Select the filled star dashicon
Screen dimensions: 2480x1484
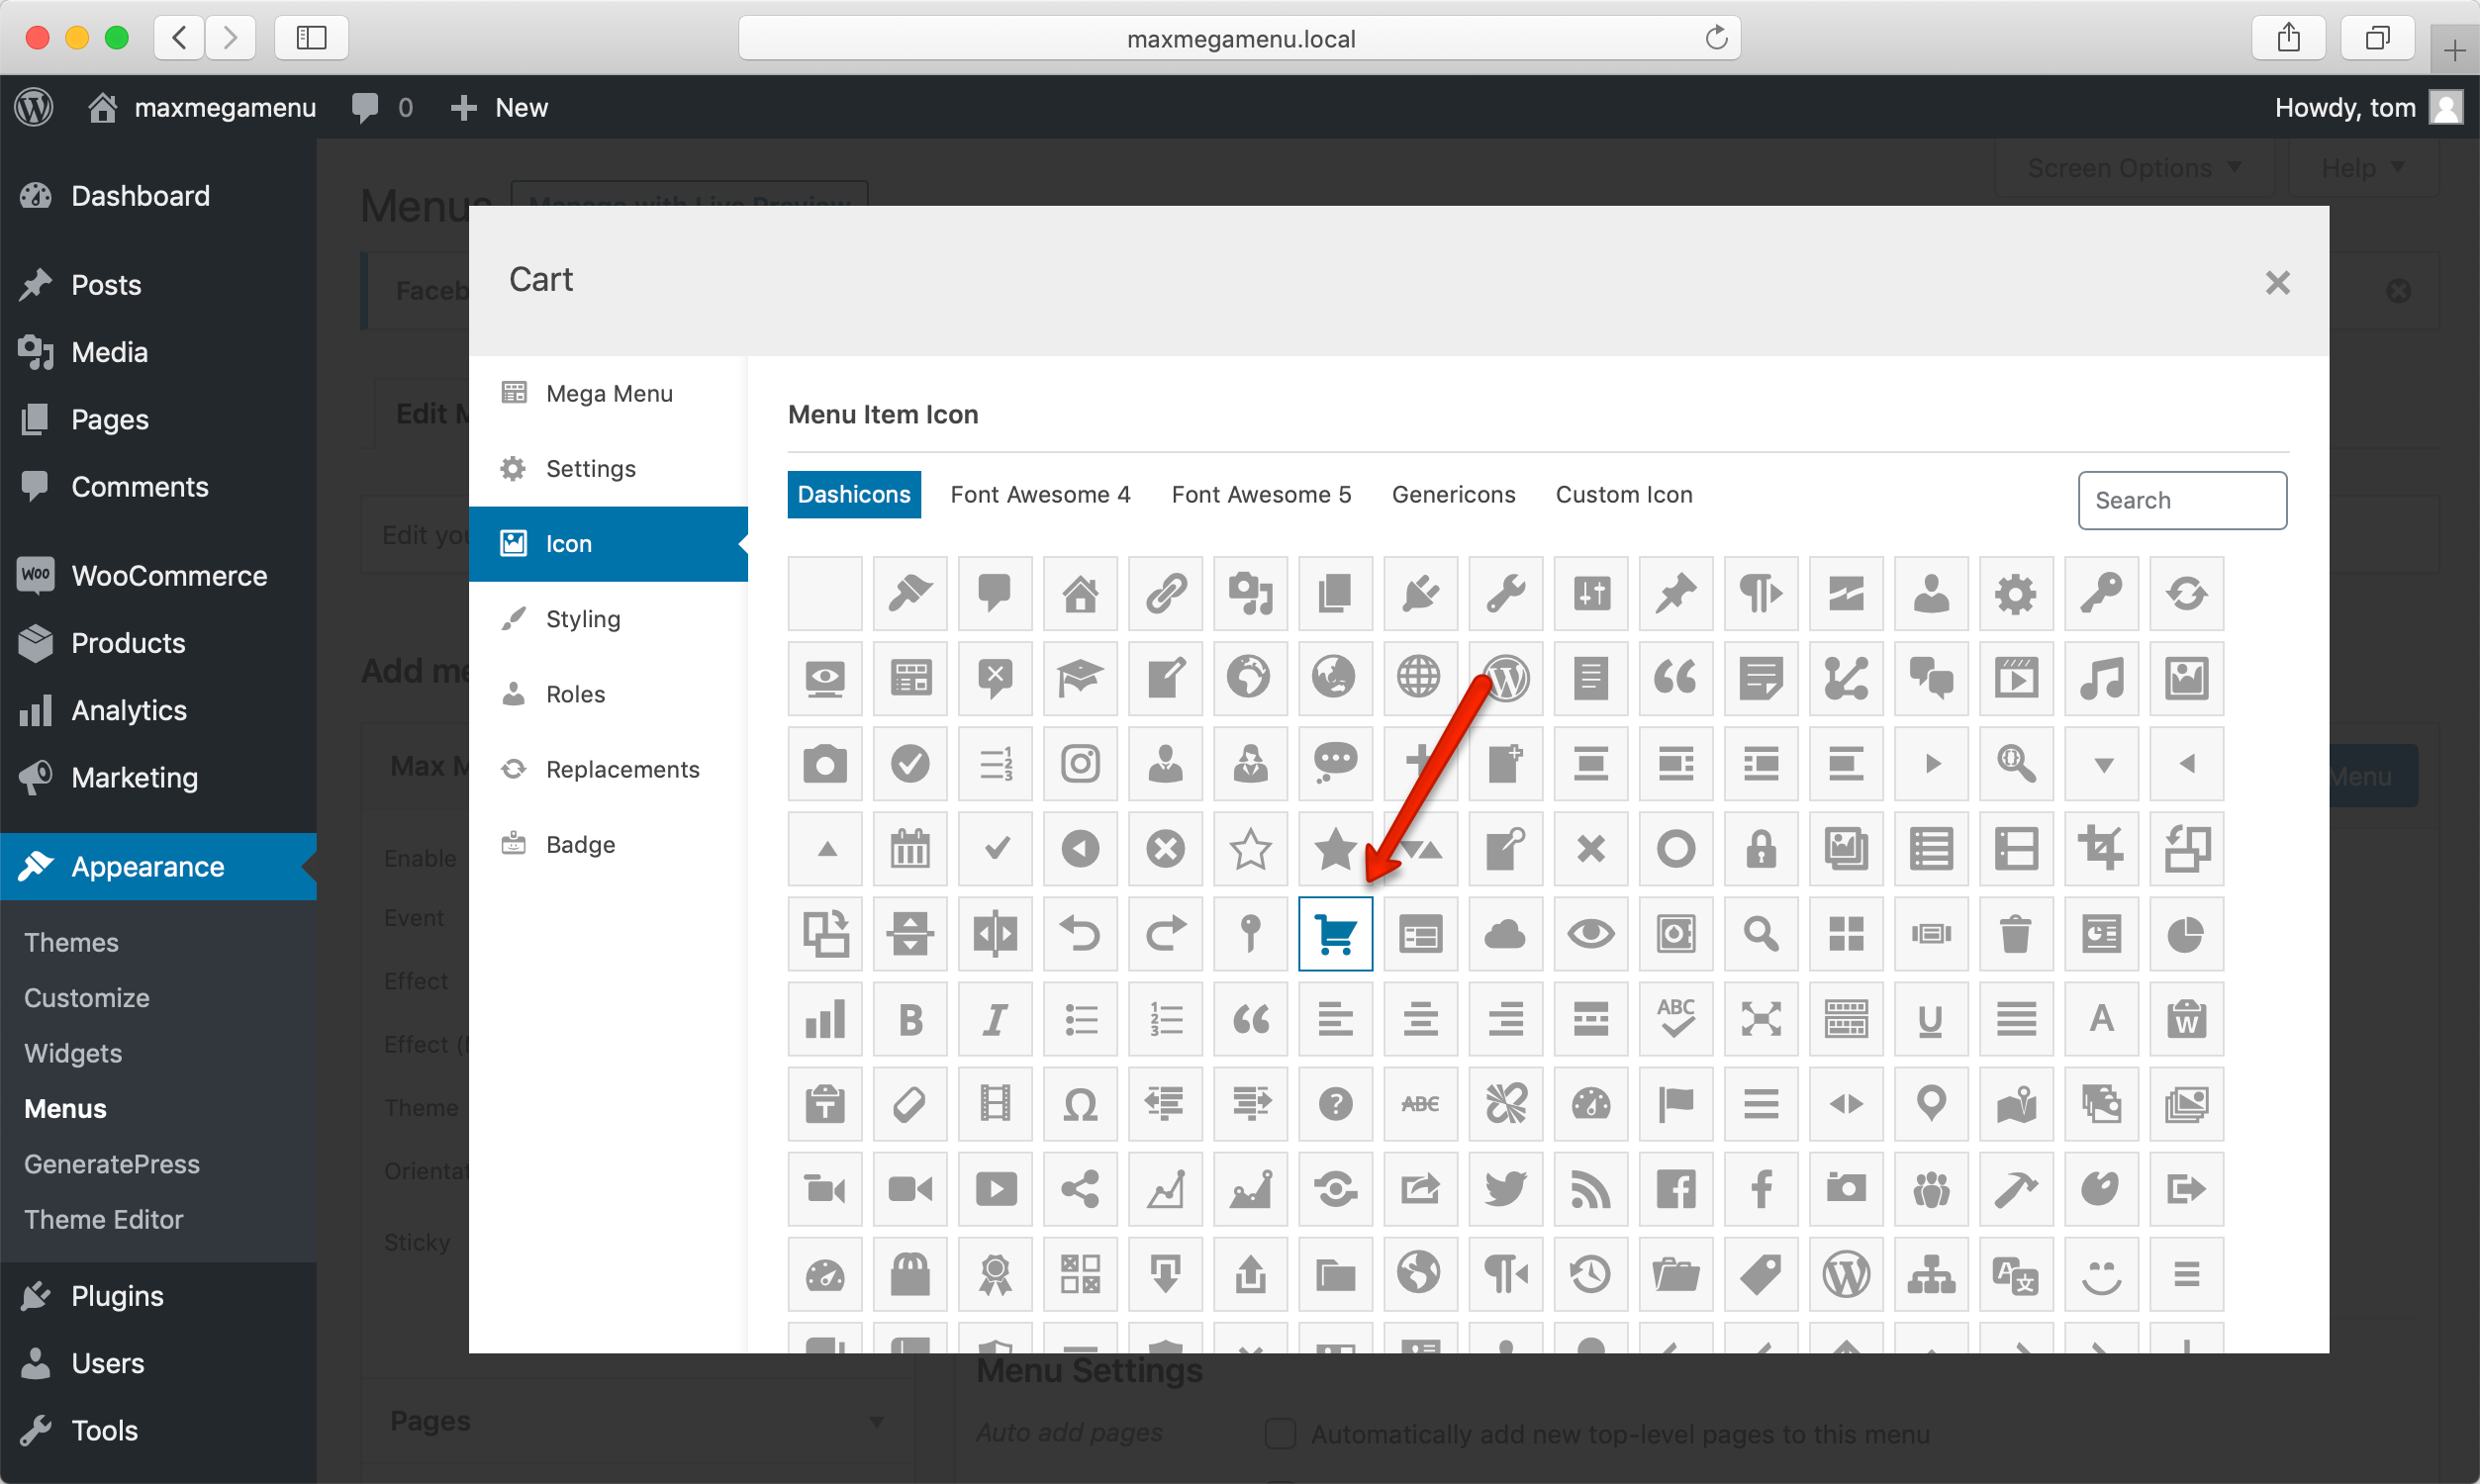tap(1335, 849)
